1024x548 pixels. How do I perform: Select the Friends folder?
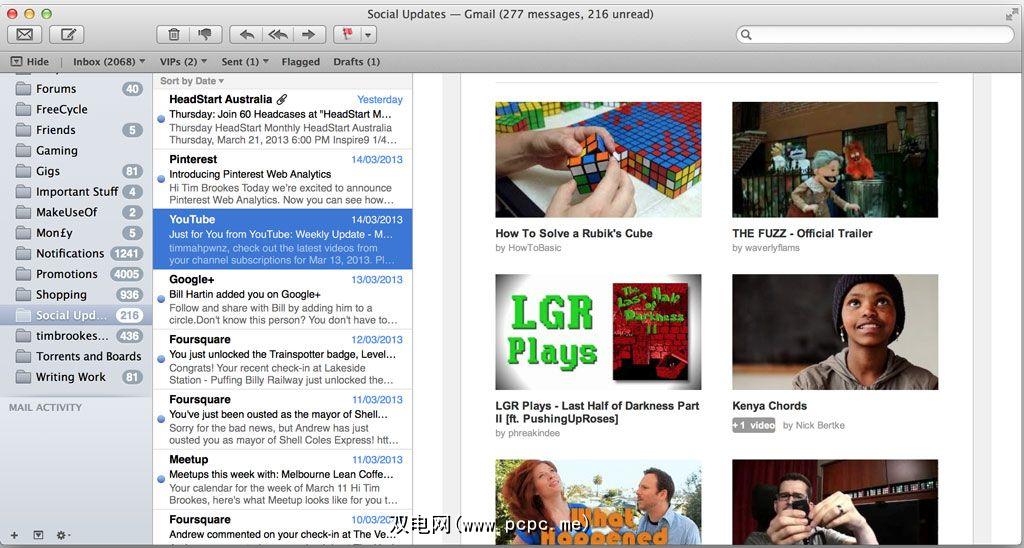coord(76,130)
